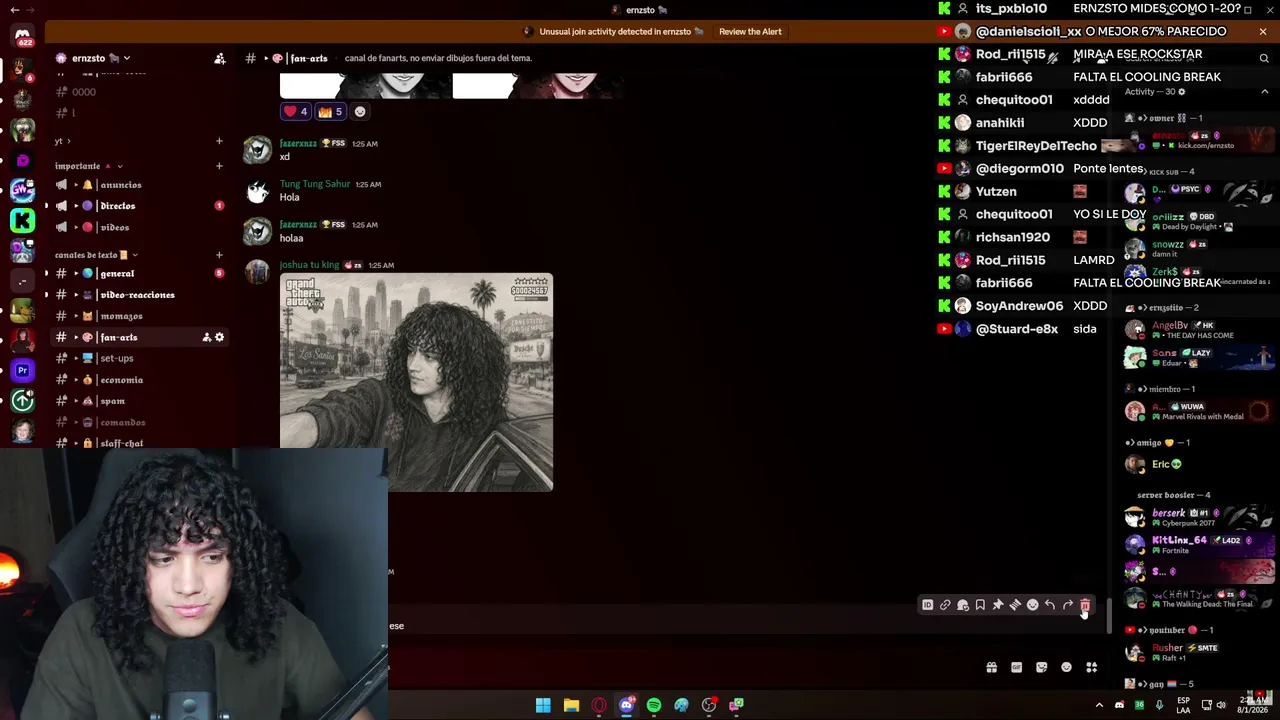
Task: Open Discord from the taskbar
Action: pos(626,705)
